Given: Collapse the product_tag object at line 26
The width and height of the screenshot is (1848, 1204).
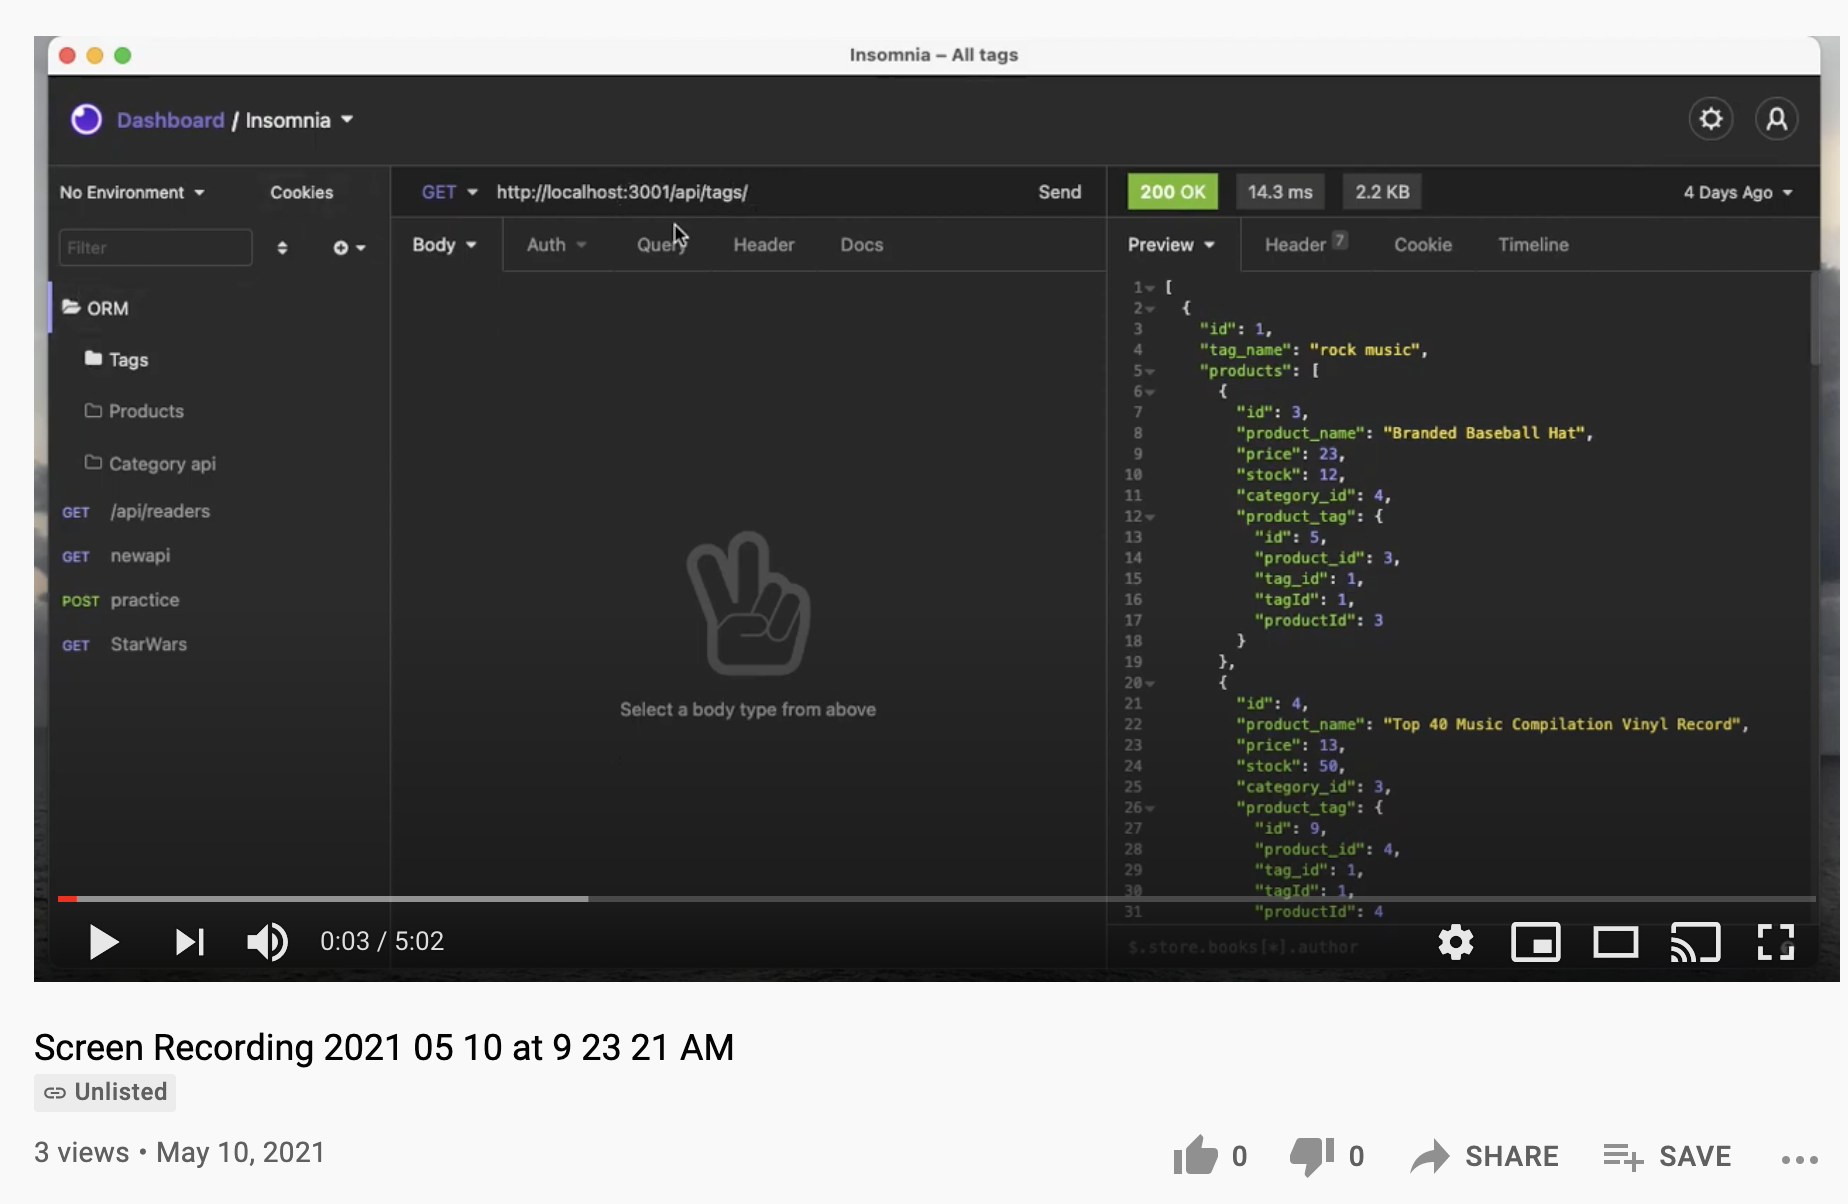Looking at the screenshot, I should click(1150, 808).
